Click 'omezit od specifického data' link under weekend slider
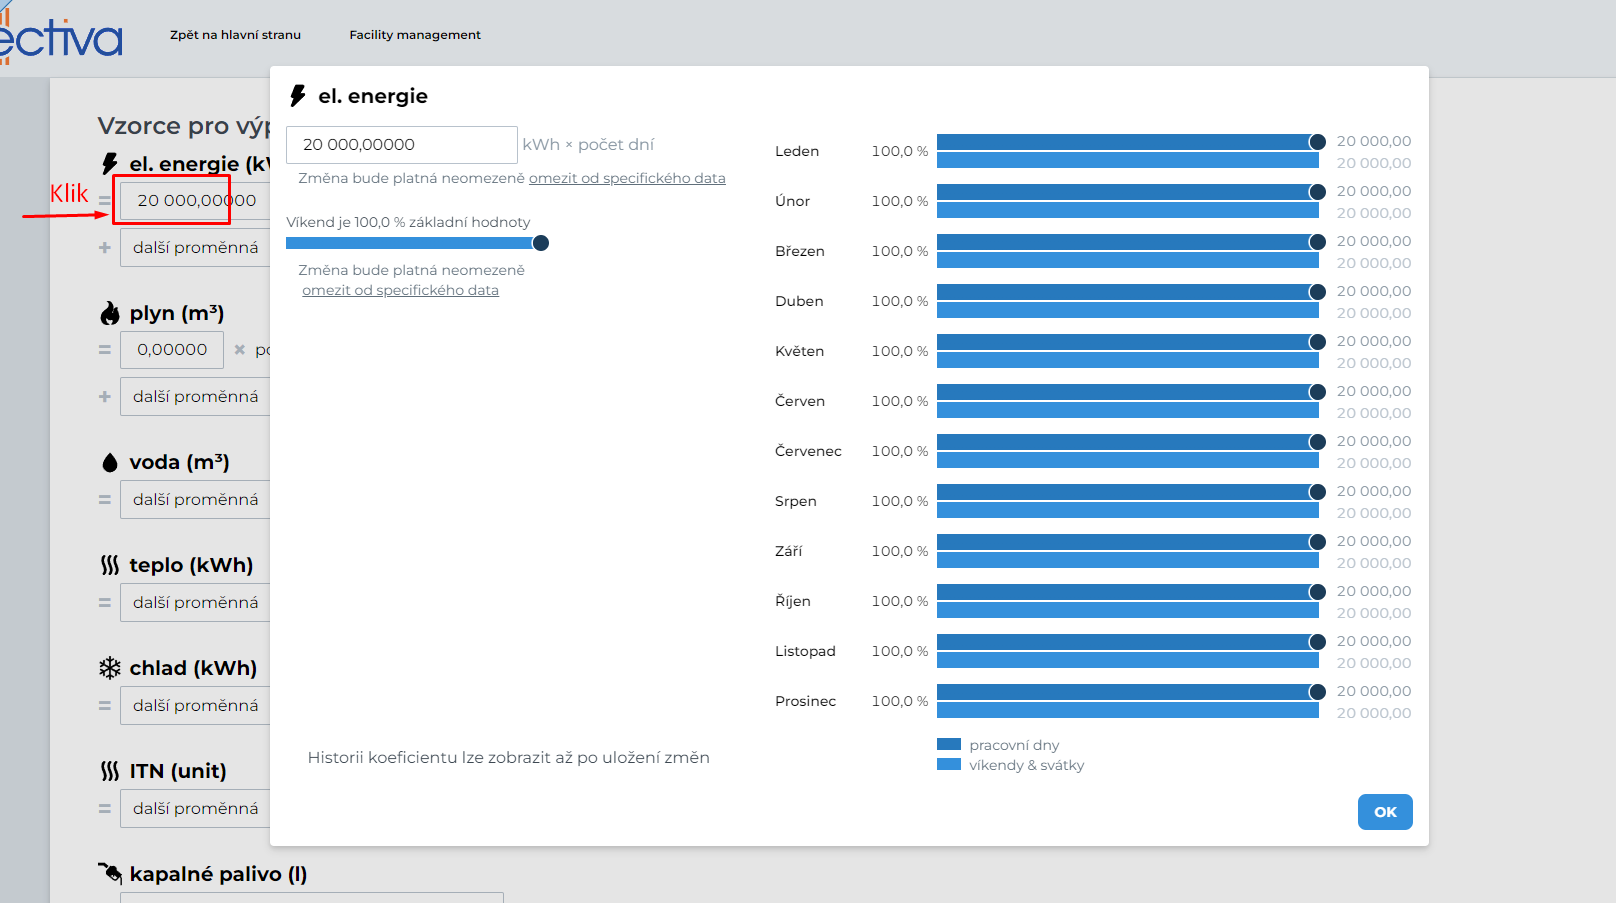 click(400, 291)
